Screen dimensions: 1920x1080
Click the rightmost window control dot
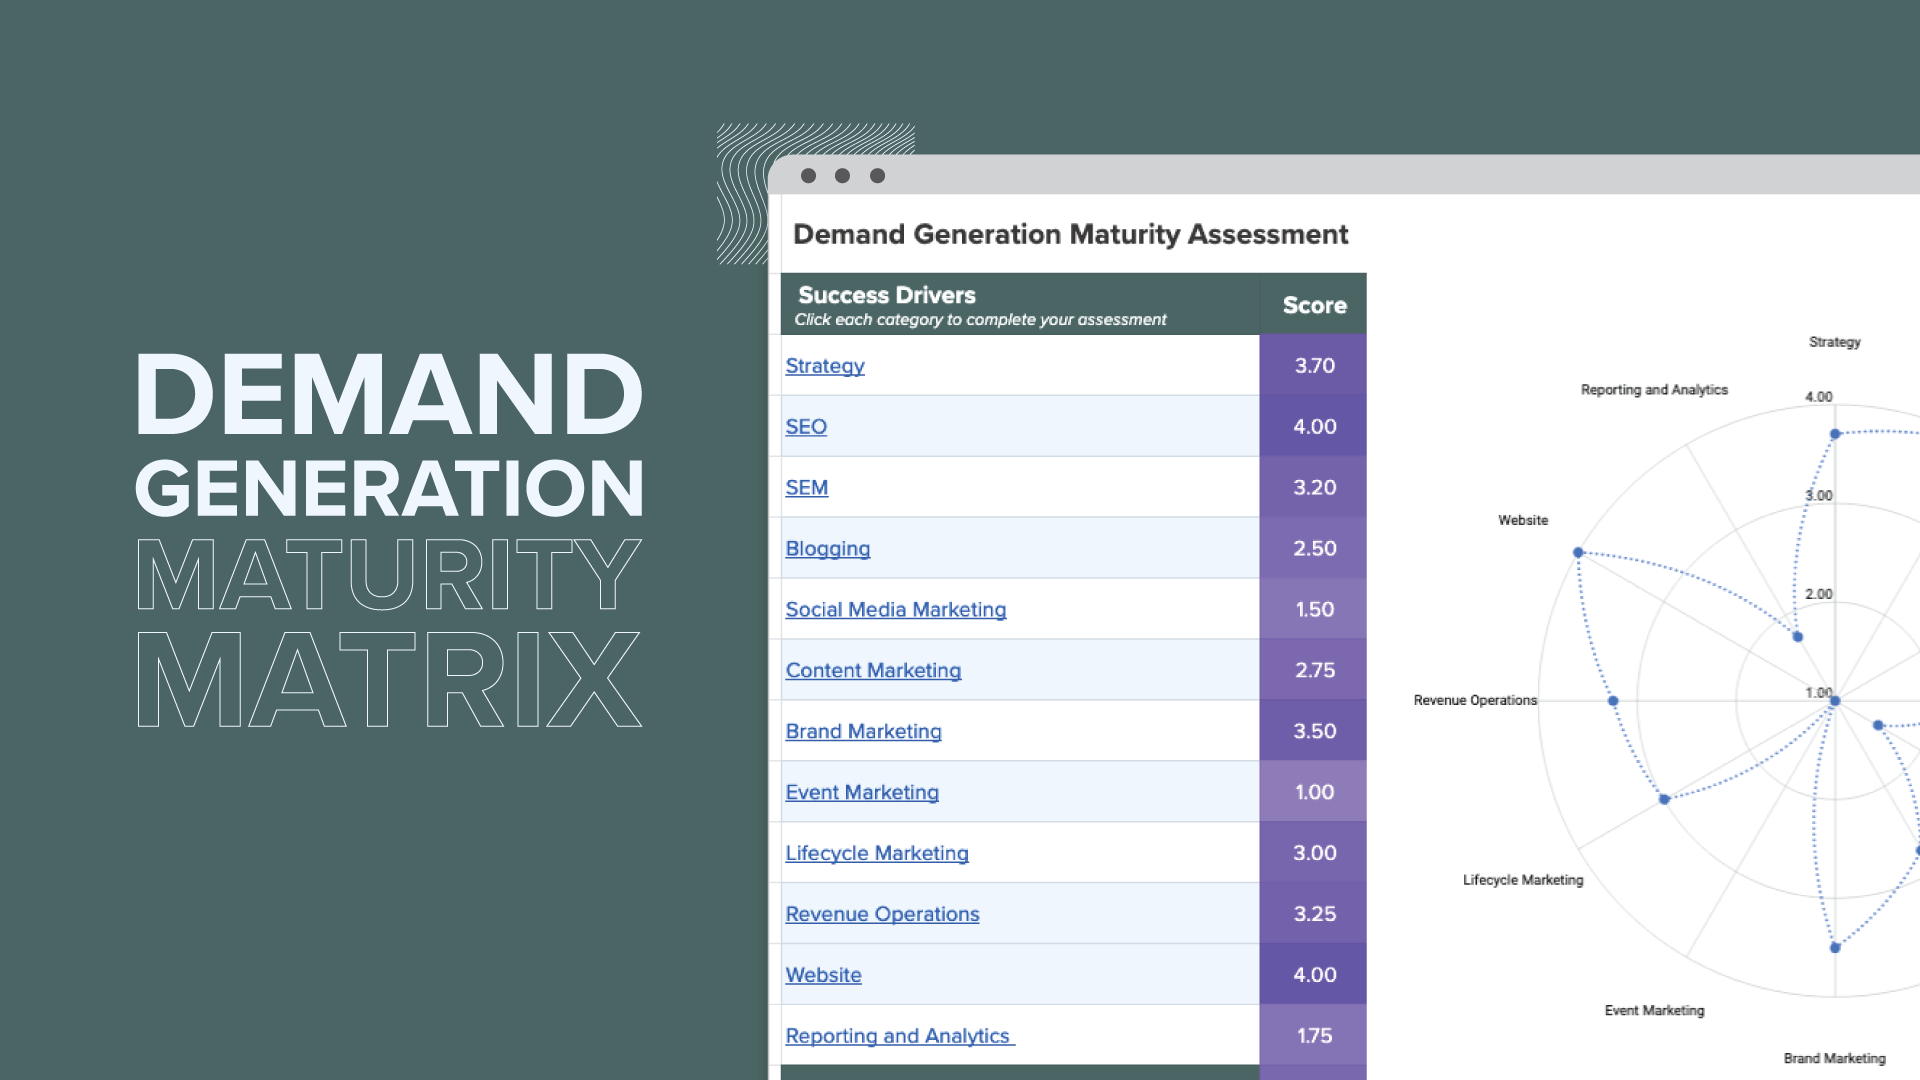[877, 175]
